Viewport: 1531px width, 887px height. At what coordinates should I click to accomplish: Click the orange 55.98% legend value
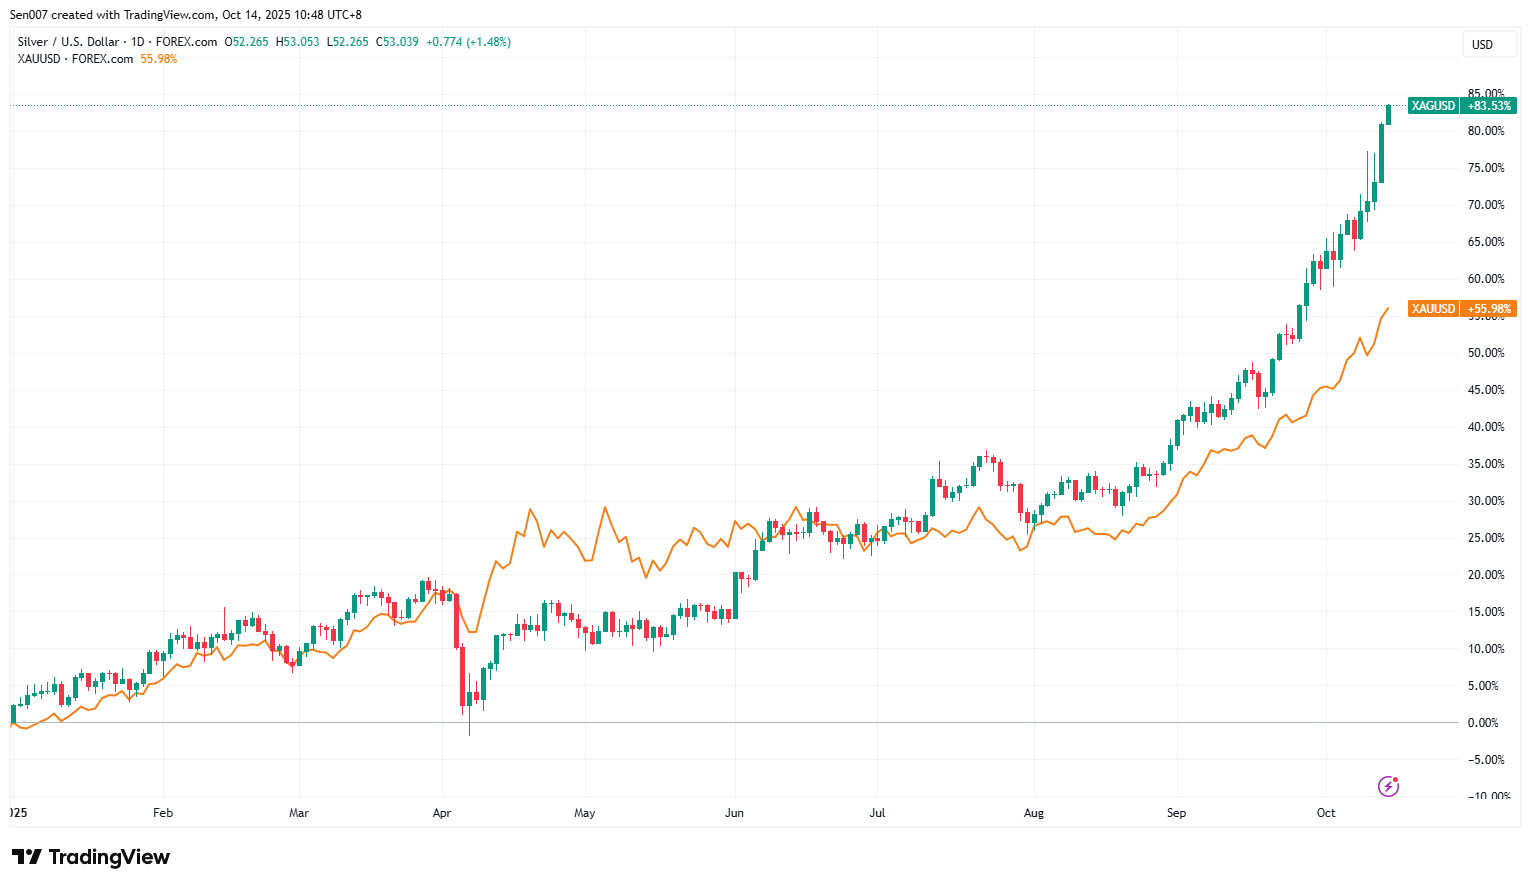coord(159,59)
